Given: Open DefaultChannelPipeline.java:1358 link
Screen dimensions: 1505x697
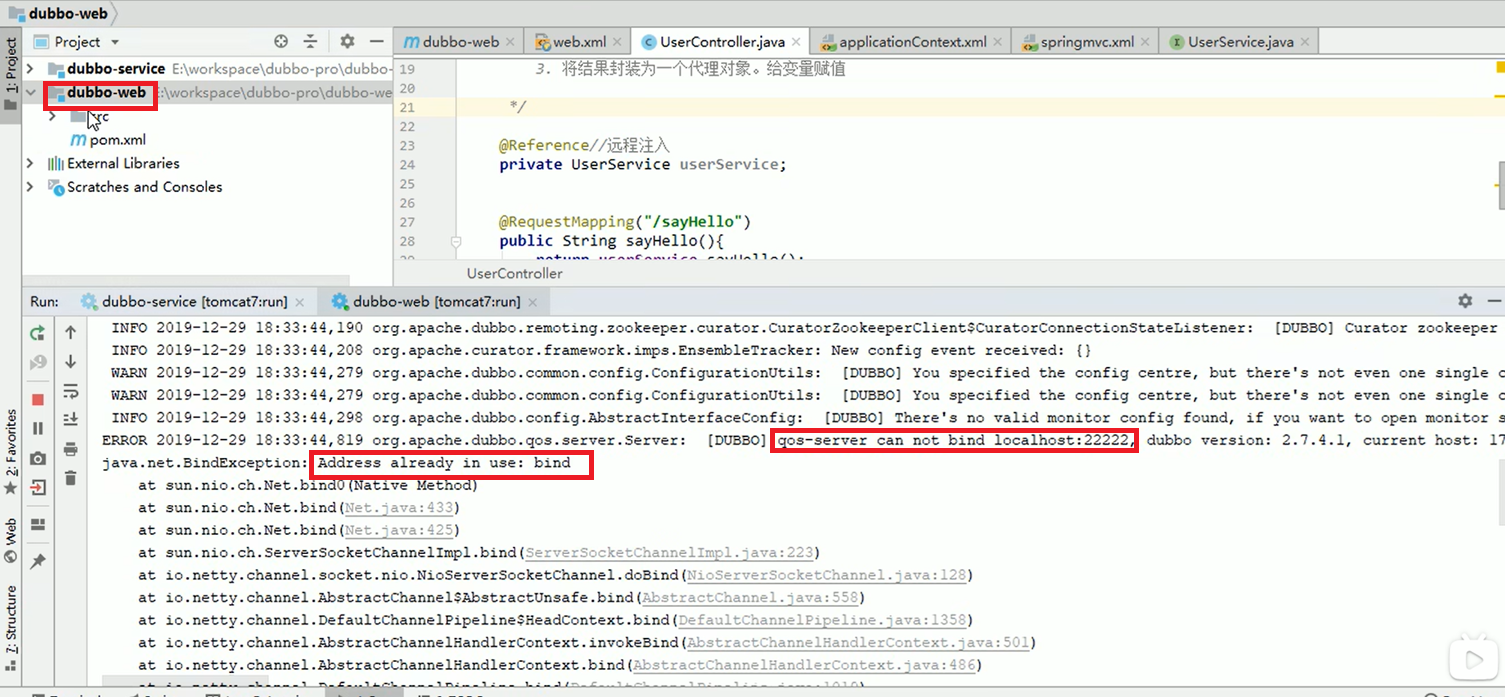Looking at the screenshot, I should pyautogui.click(x=825, y=620).
